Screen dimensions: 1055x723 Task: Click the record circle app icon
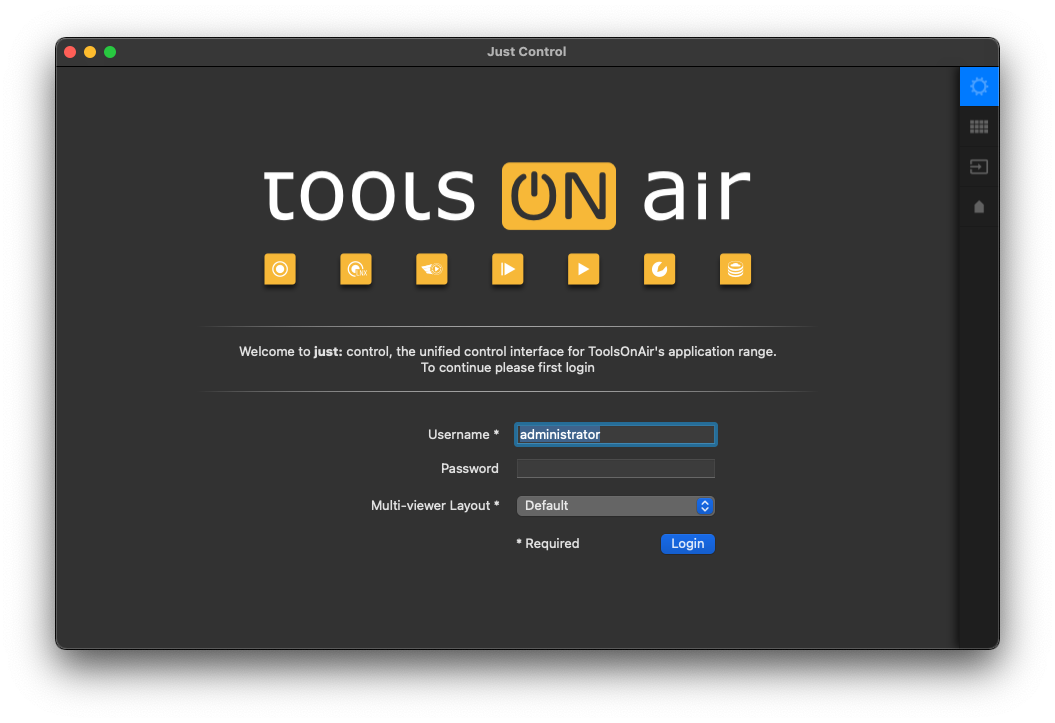[x=280, y=269]
